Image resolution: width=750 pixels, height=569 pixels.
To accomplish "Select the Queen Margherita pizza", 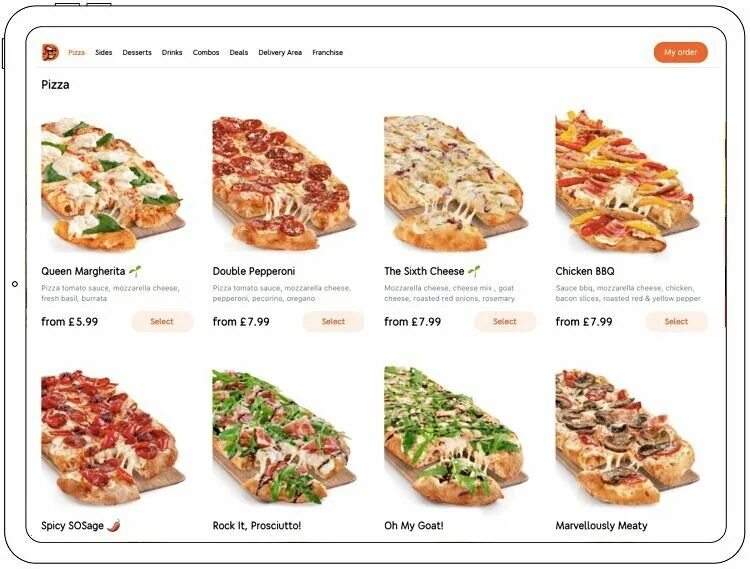I will tap(162, 321).
